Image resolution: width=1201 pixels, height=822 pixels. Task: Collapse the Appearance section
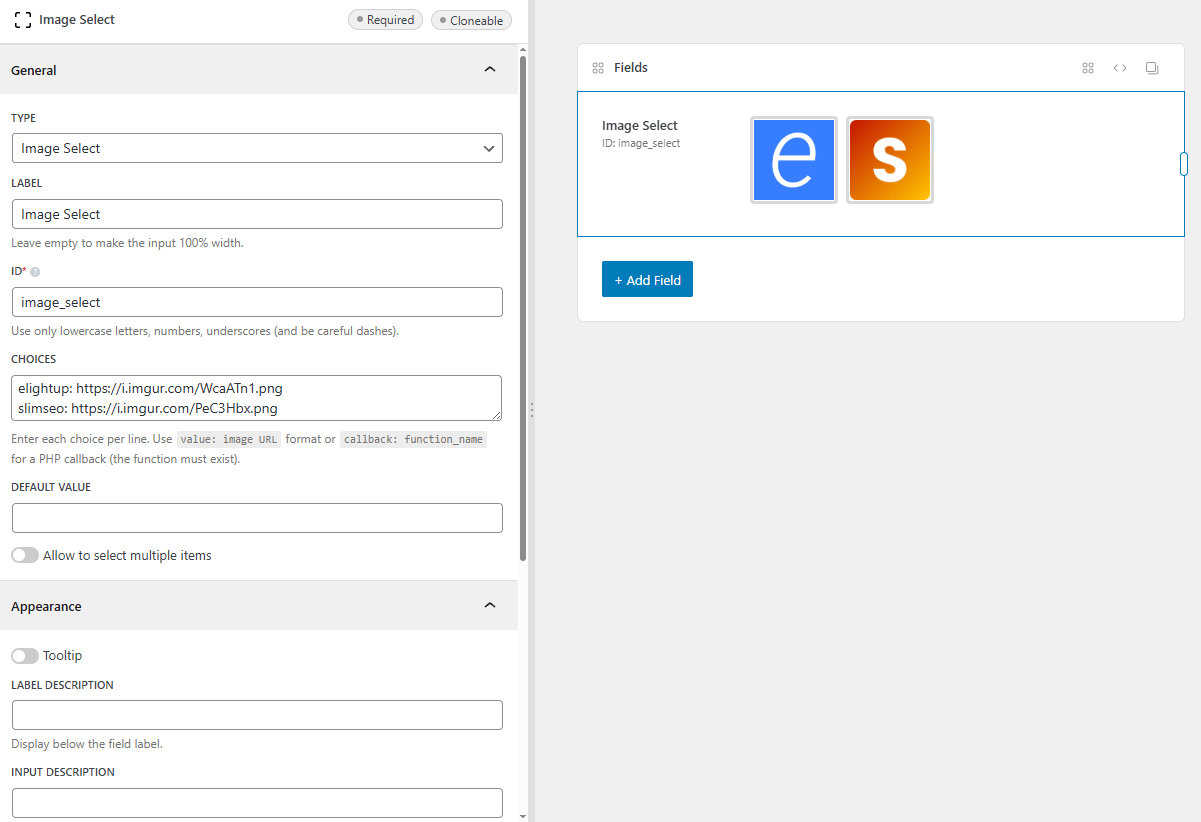click(489, 606)
